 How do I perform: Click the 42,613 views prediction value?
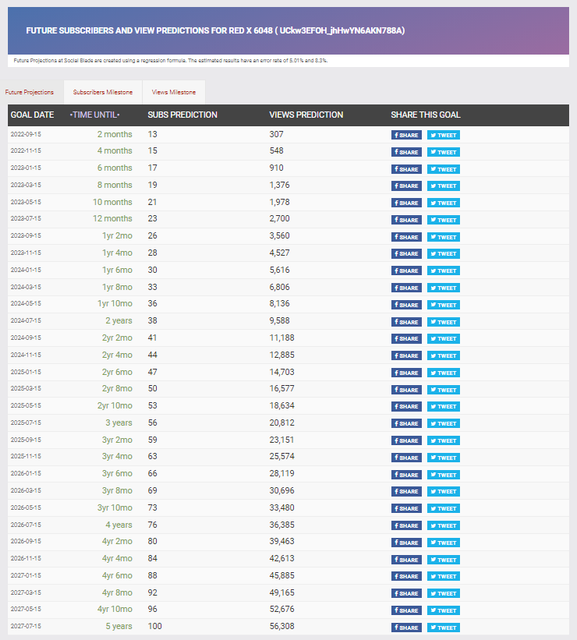tap(282, 558)
